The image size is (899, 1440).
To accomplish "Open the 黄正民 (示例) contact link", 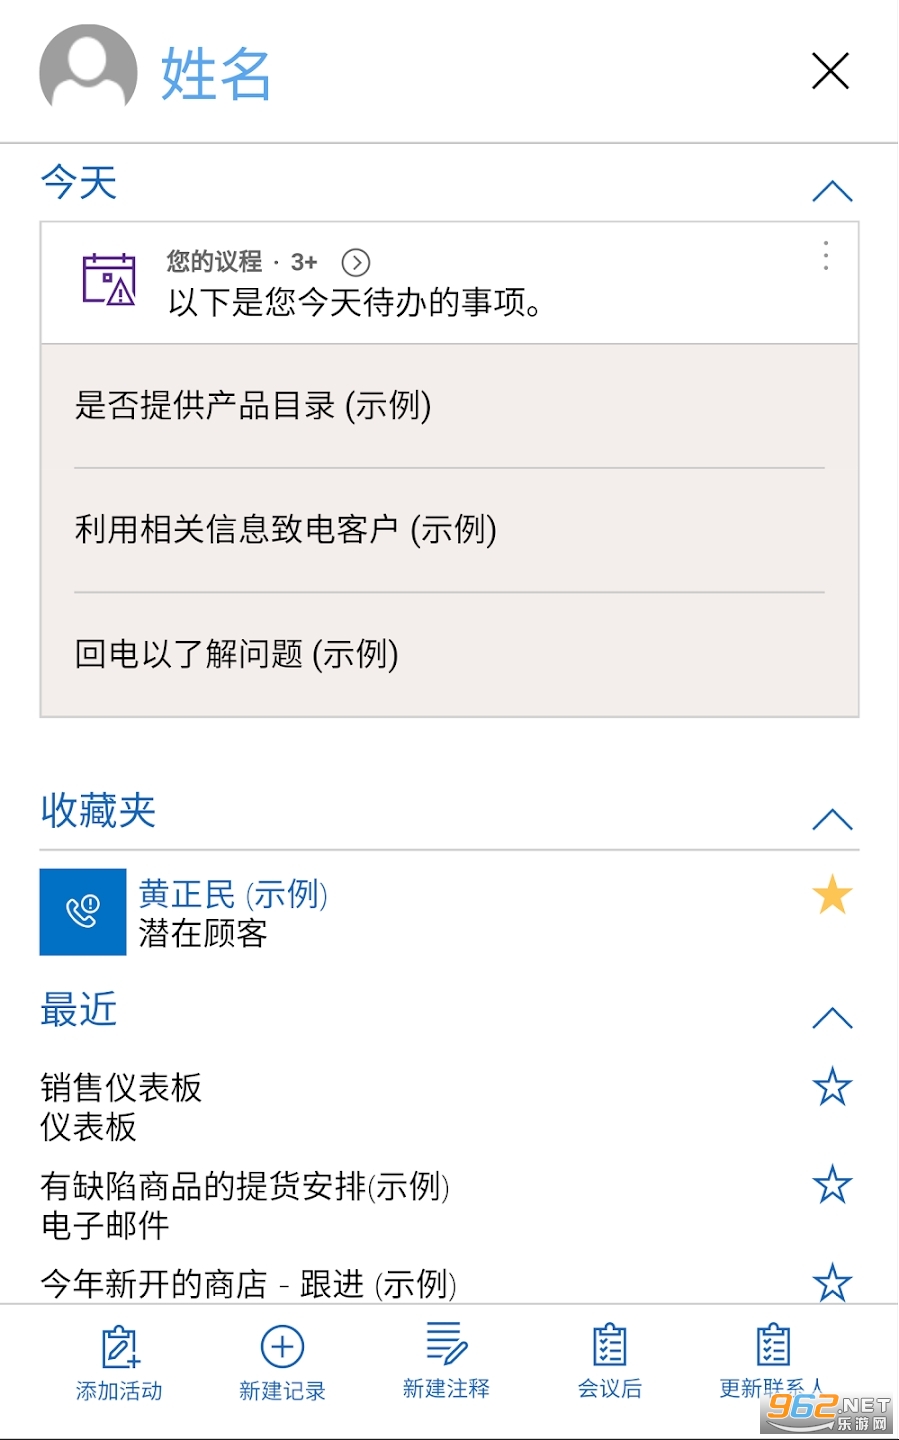I will coord(233,893).
